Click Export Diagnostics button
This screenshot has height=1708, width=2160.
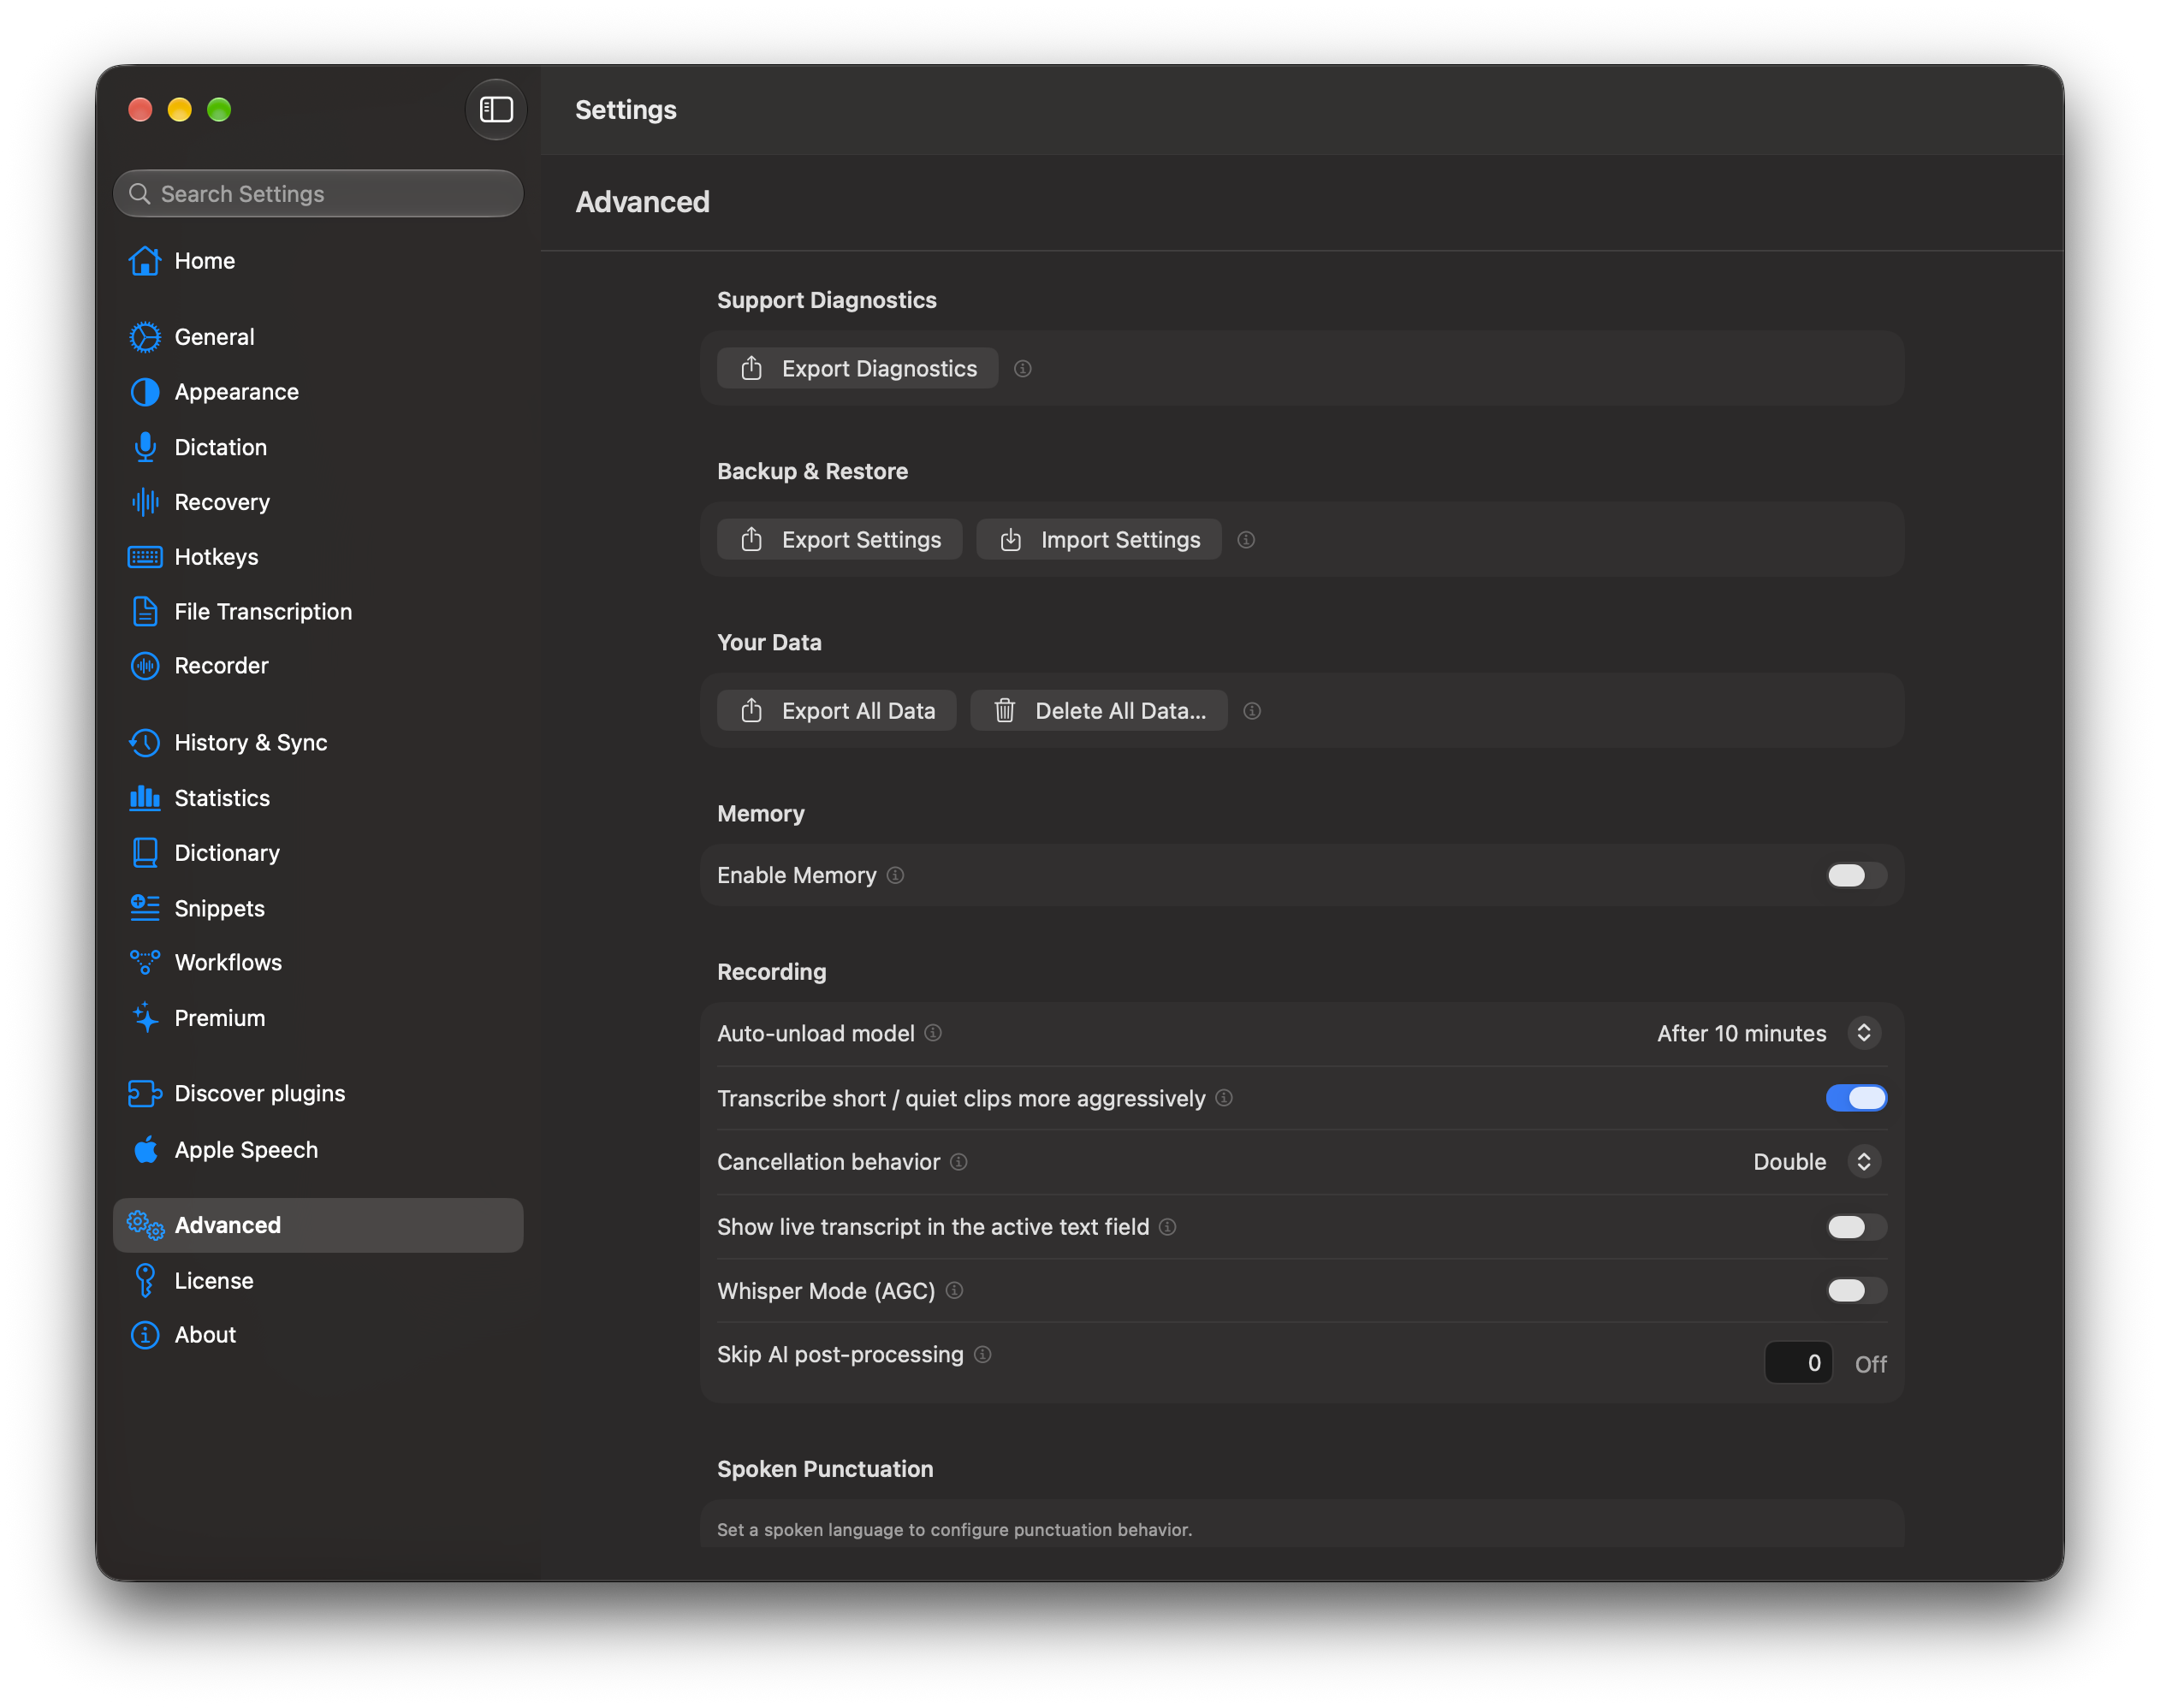pyautogui.click(x=858, y=369)
